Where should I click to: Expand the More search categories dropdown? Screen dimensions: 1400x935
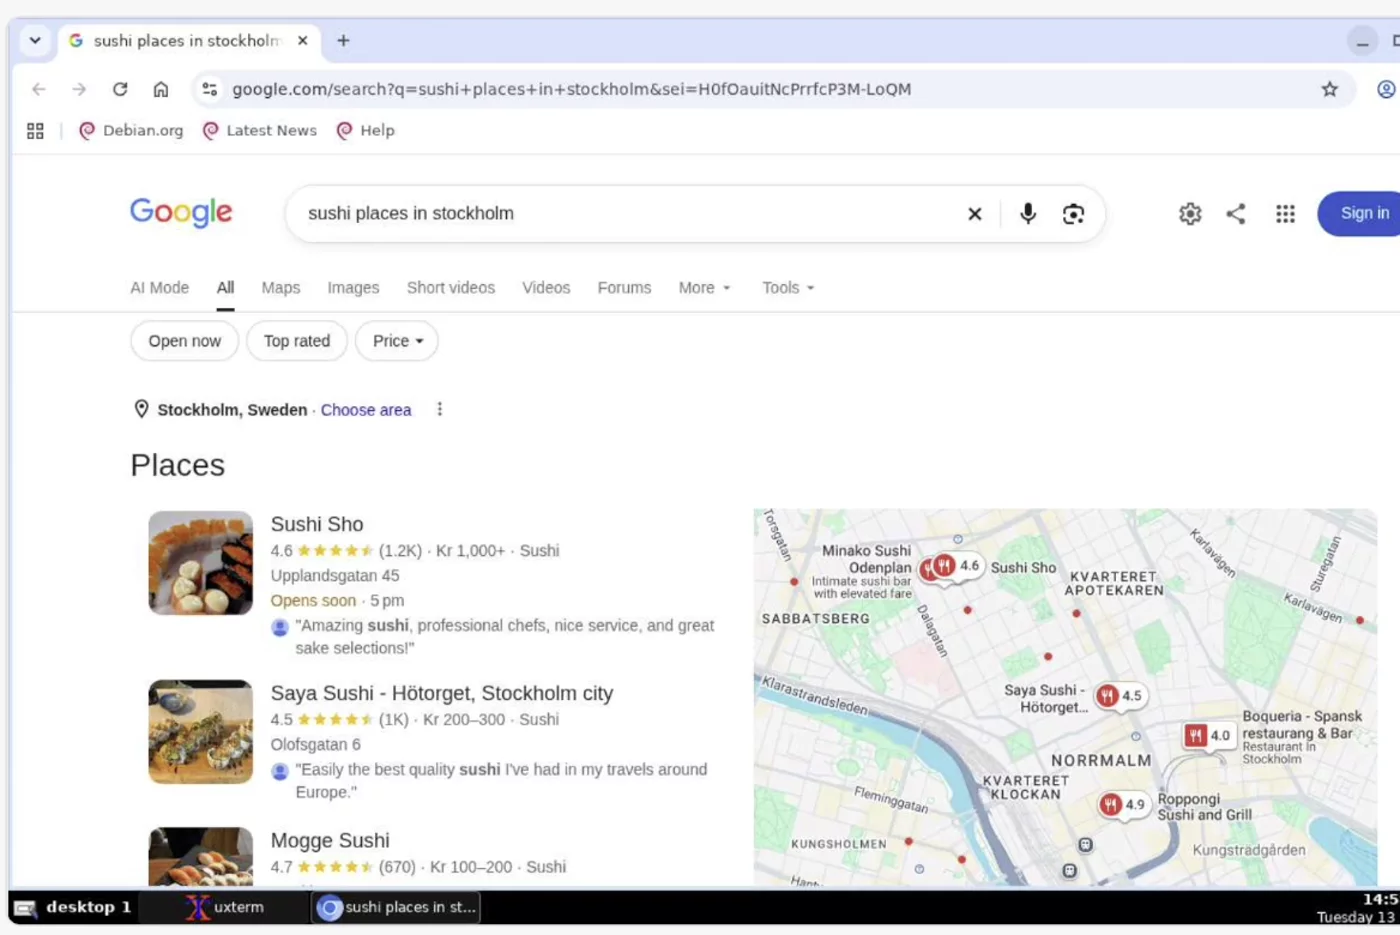click(x=705, y=288)
